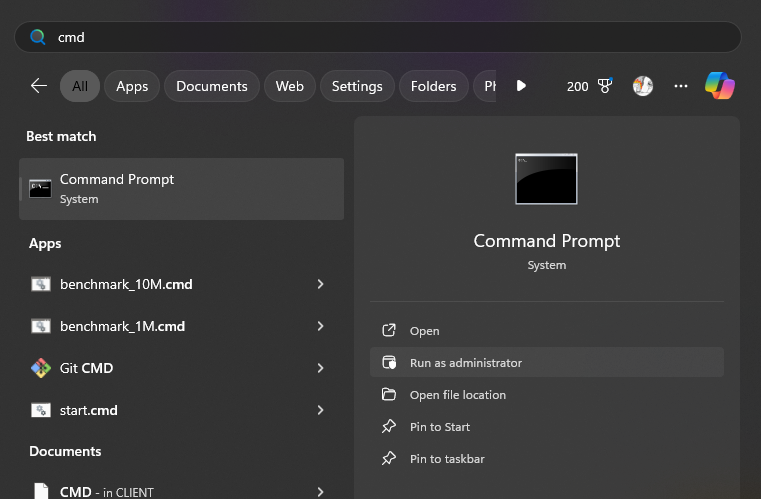Switch to the Apps filter tab
761x499 pixels.
pyautogui.click(x=132, y=86)
